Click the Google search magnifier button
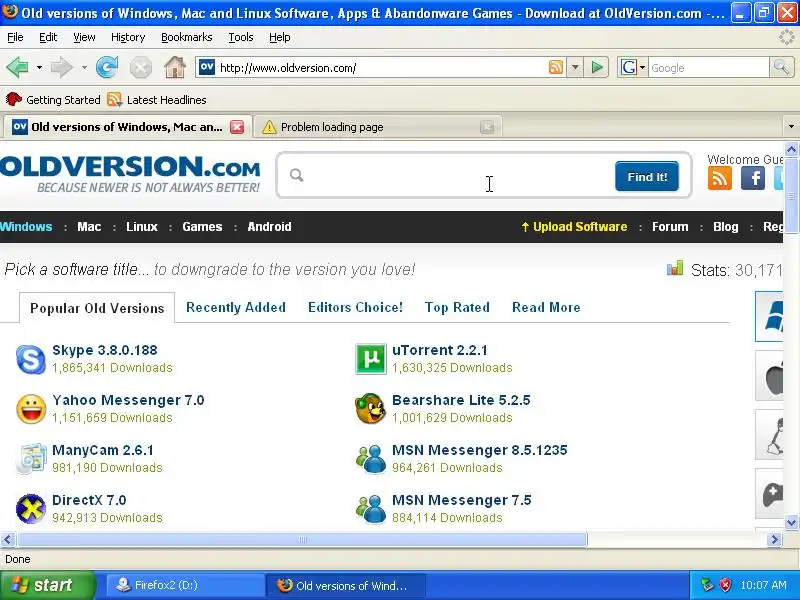The height and width of the screenshot is (600, 800). coord(781,67)
